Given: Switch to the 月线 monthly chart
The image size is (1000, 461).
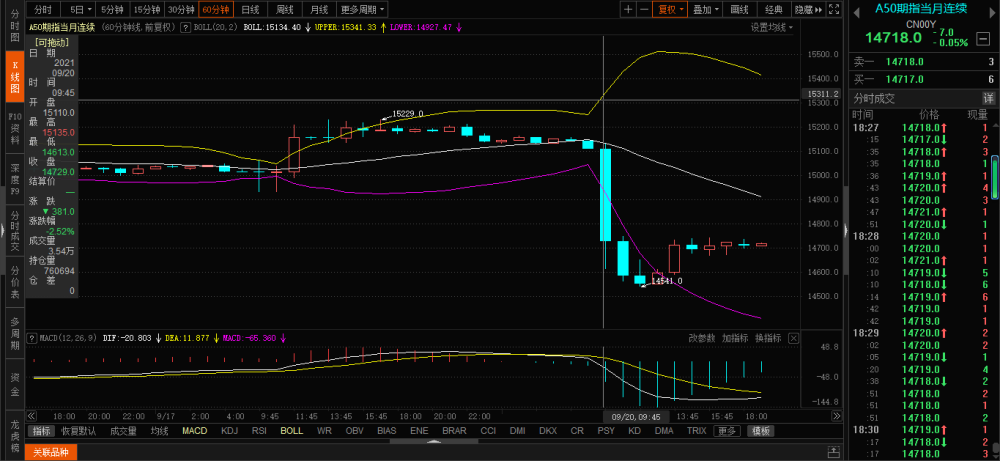Looking at the screenshot, I should 319,10.
